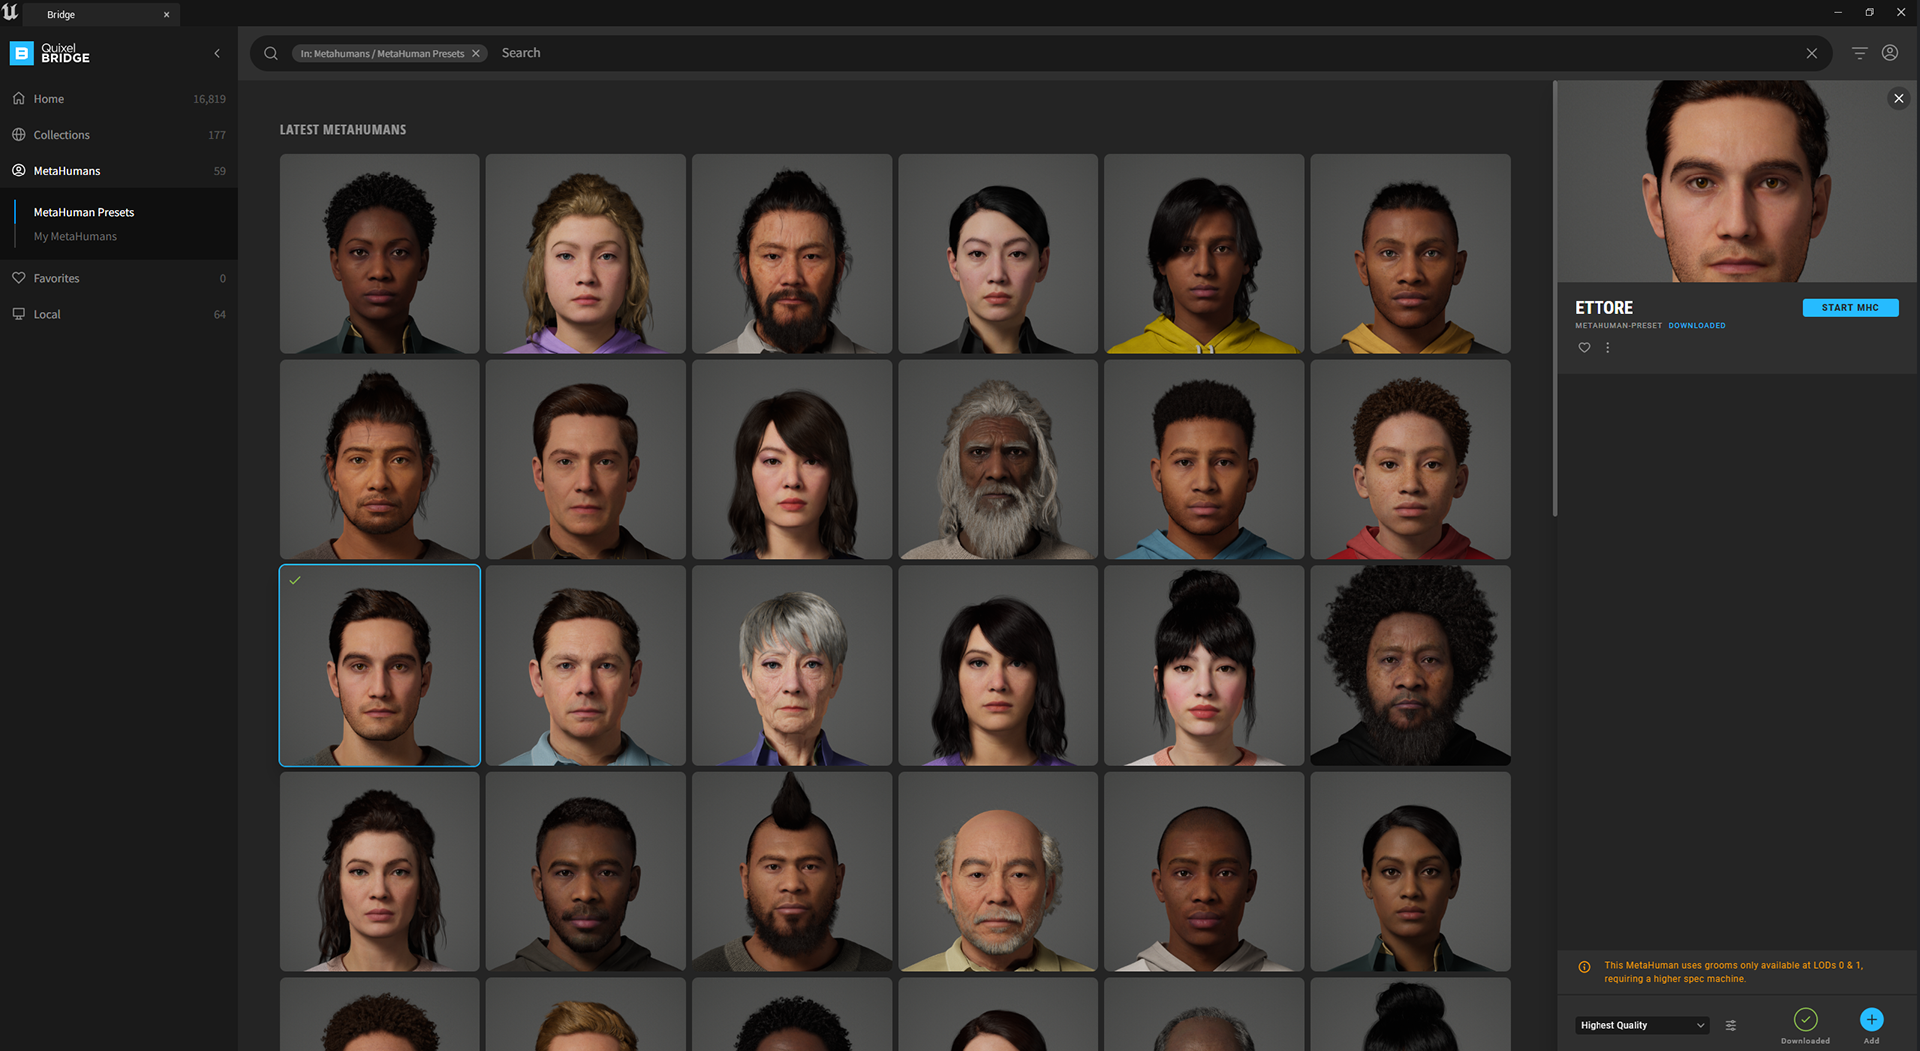Select MetaHuman Presets subcategory

(84, 212)
